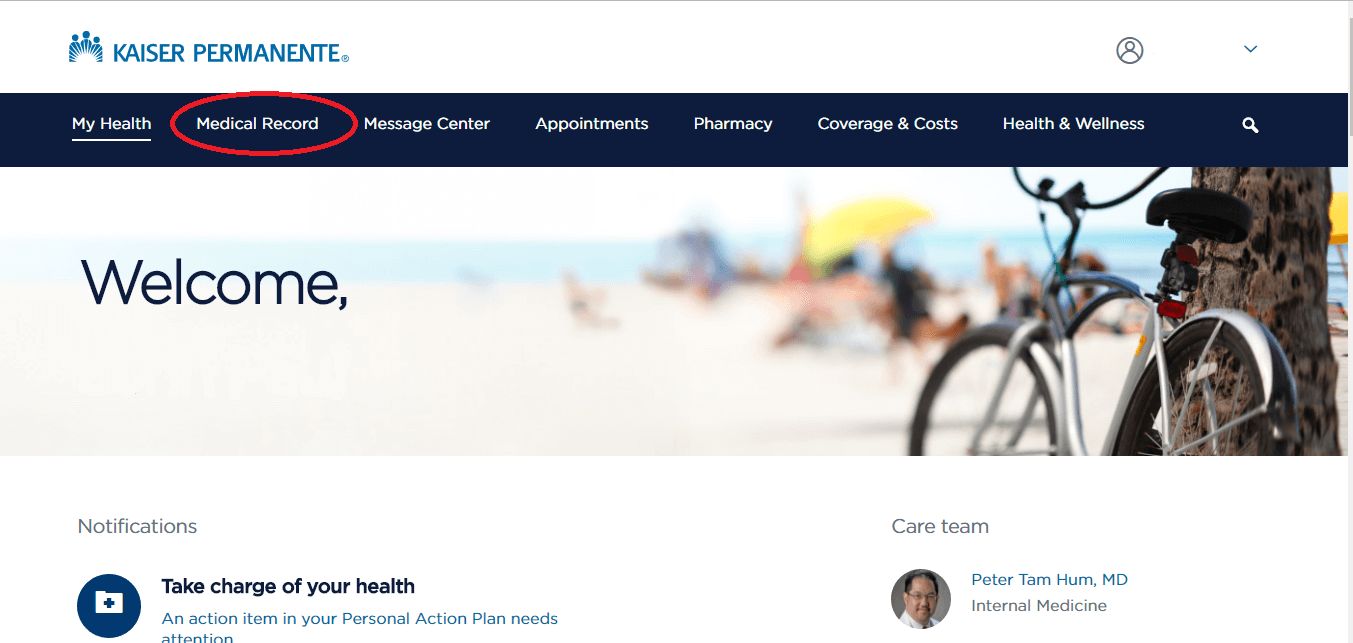Click the search magnifying glass icon
The height and width of the screenshot is (643, 1353).
tap(1250, 125)
